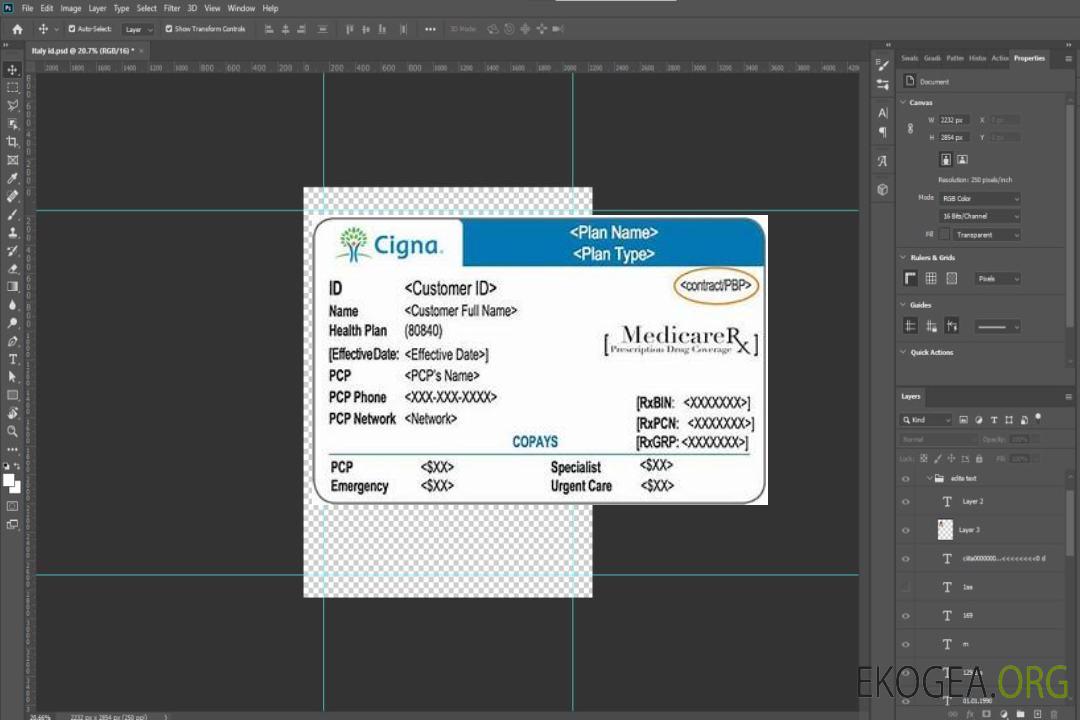Set canvas to landscape orientation button

(962, 160)
